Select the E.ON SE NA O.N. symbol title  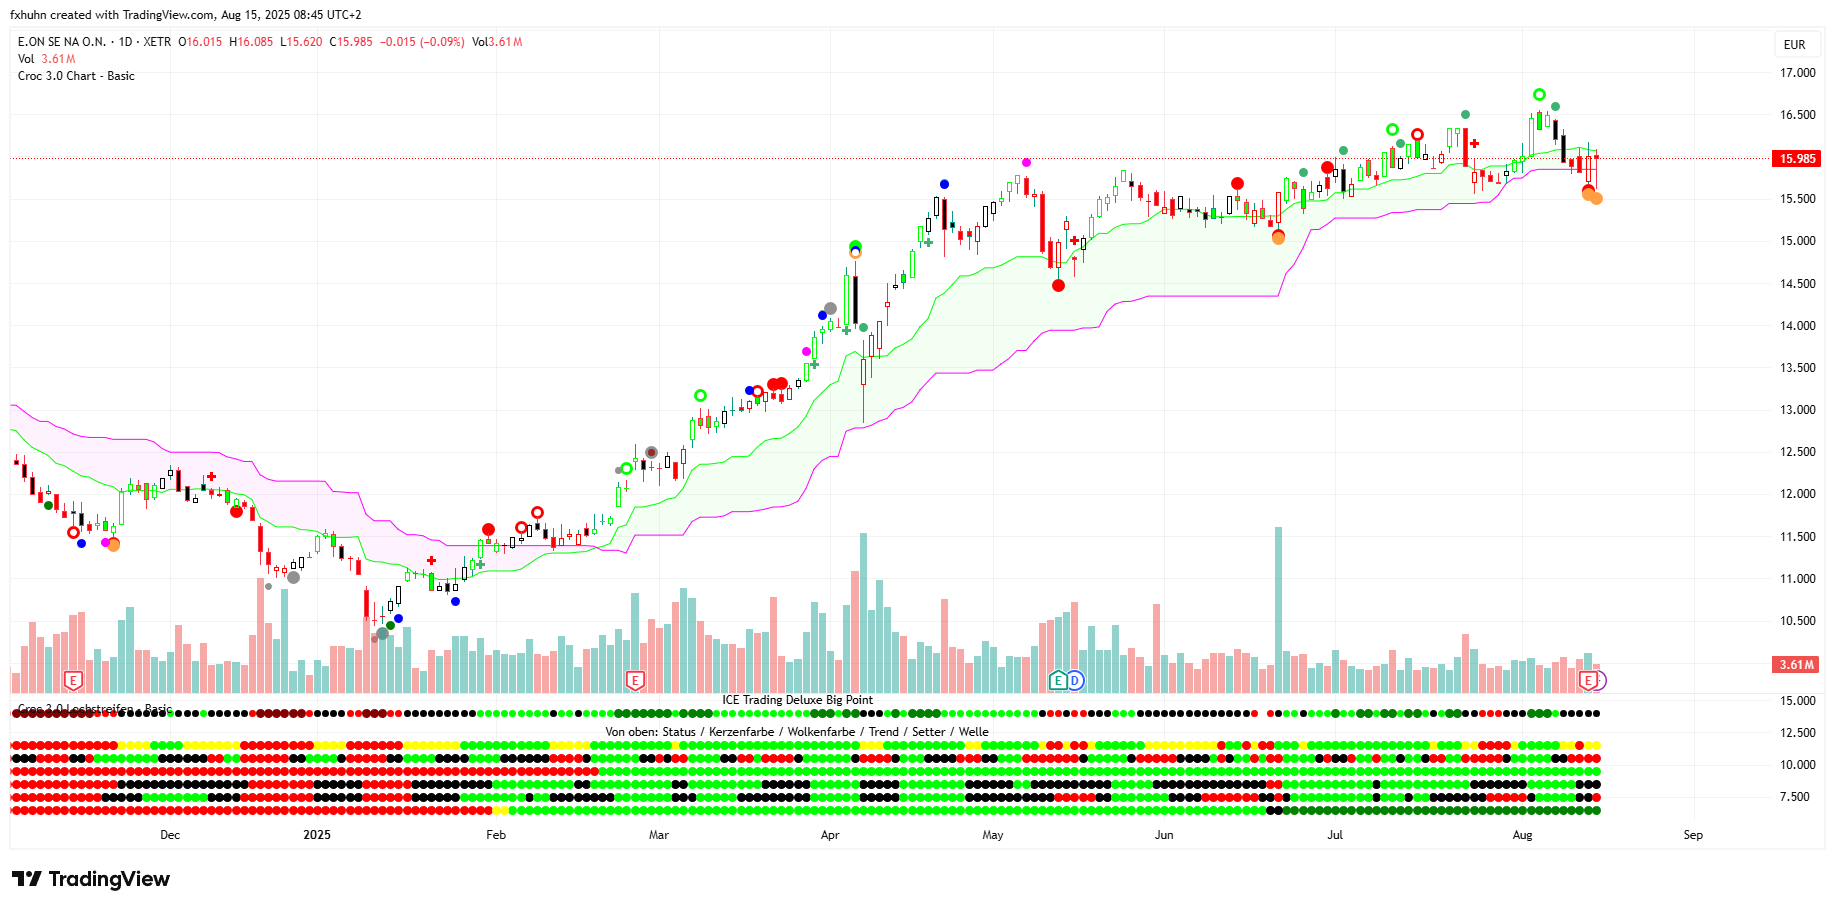[x=62, y=42]
